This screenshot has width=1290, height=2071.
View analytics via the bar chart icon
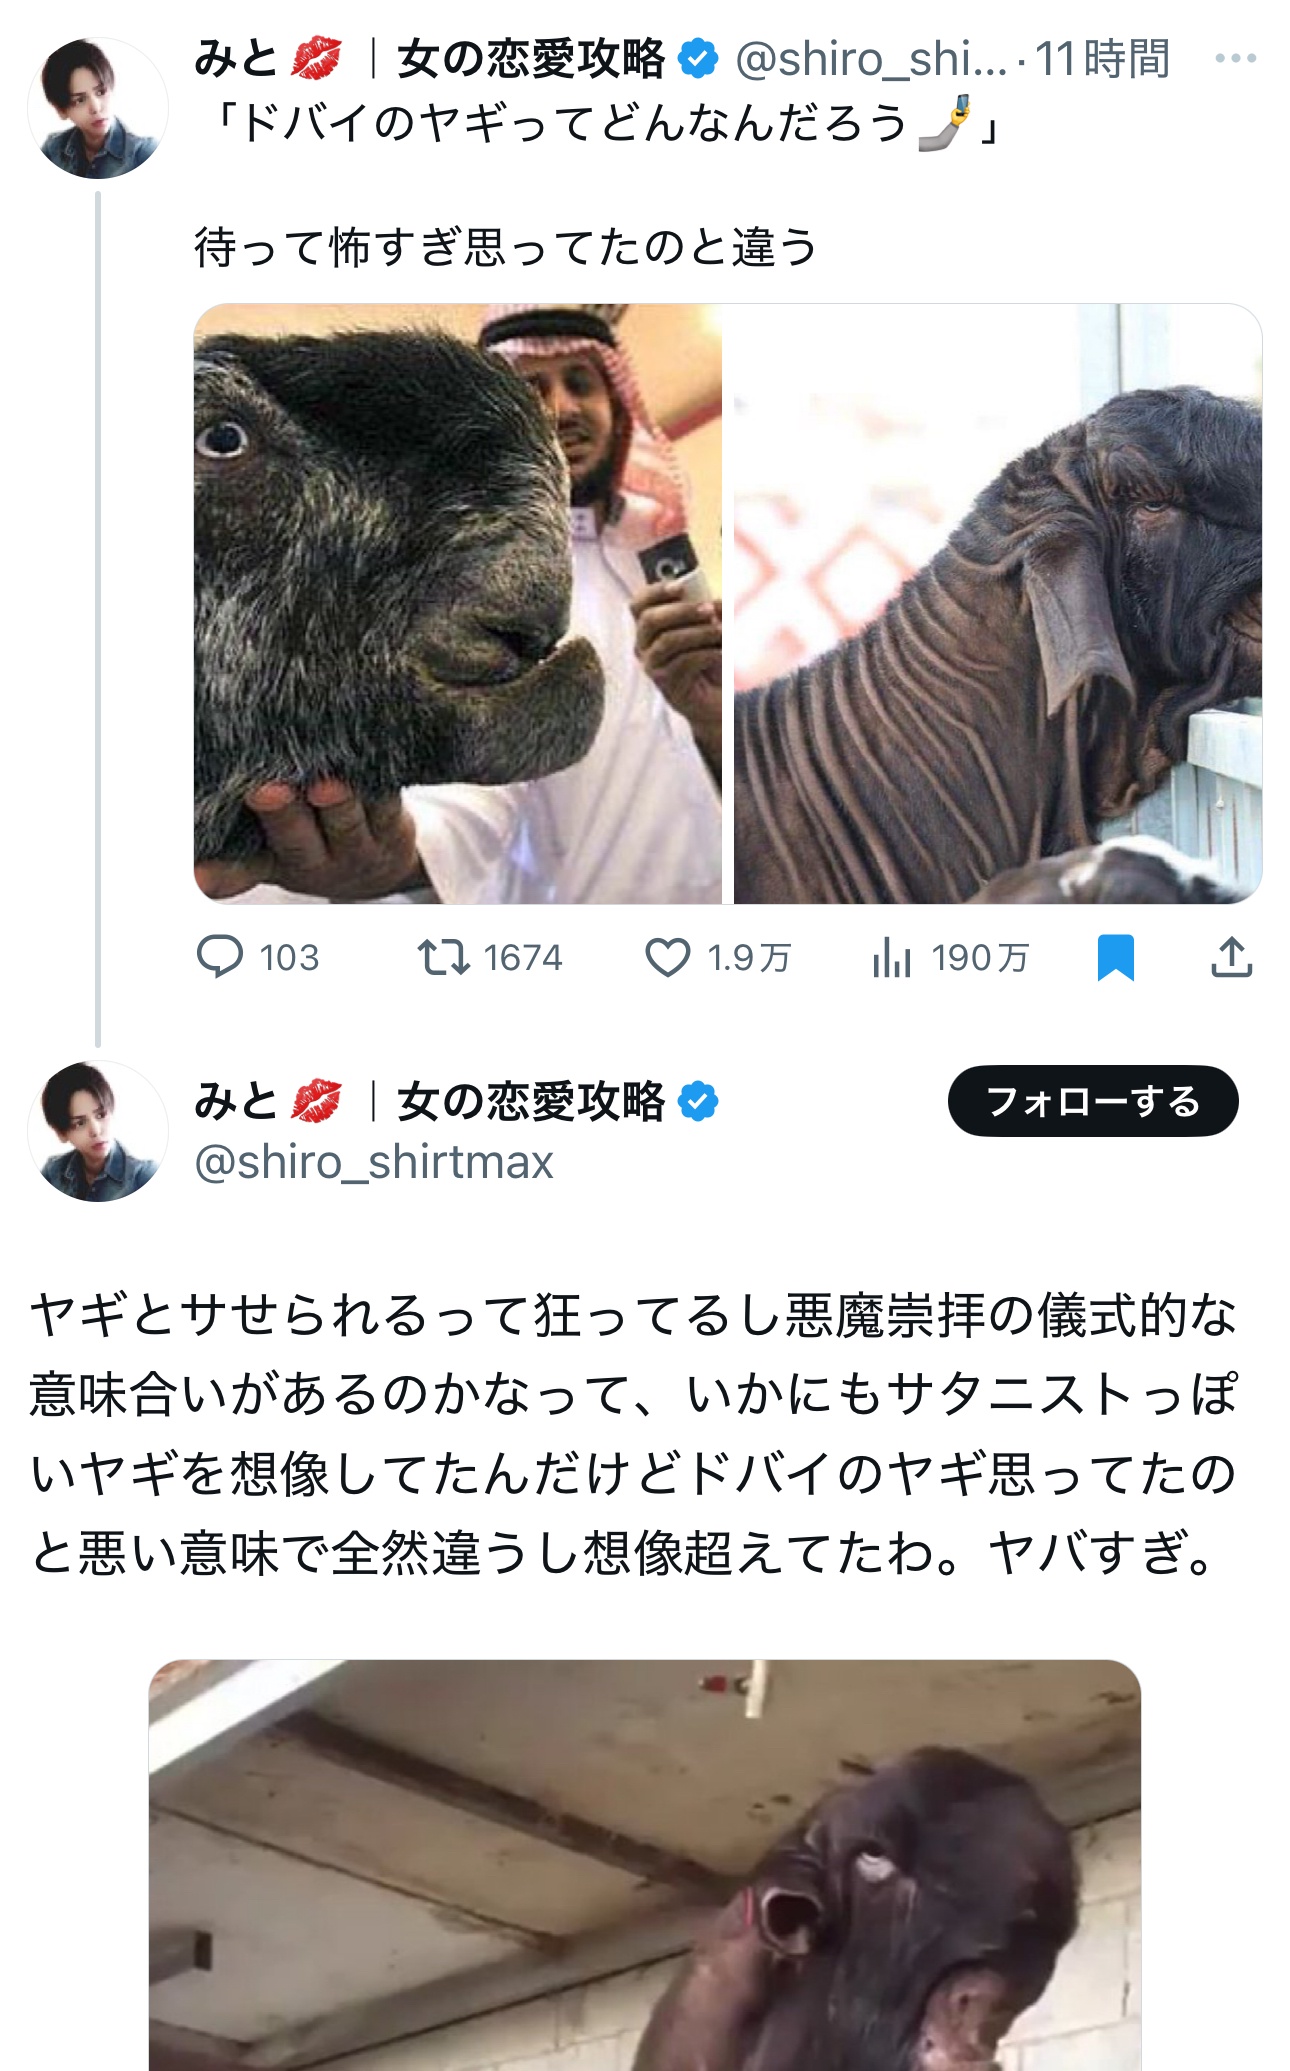pyautogui.click(x=891, y=957)
